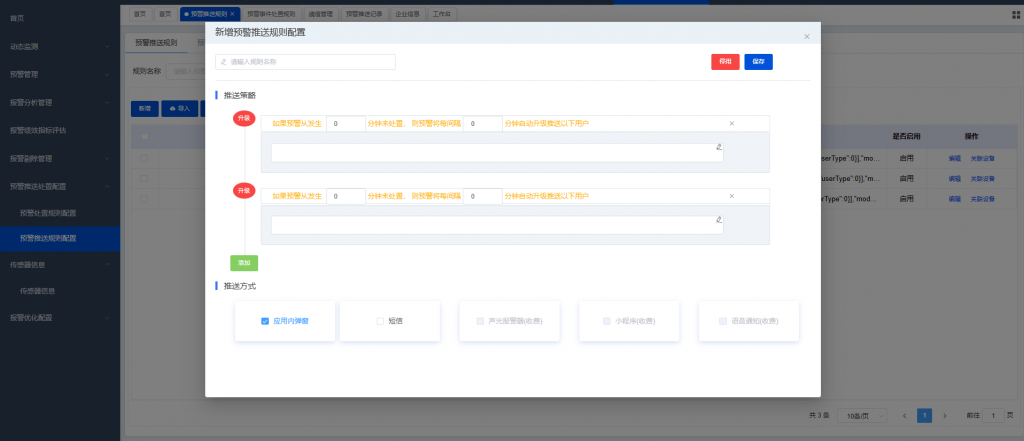Click the blue 保存 button
The width and height of the screenshot is (1024, 441).
pyautogui.click(x=758, y=62)
